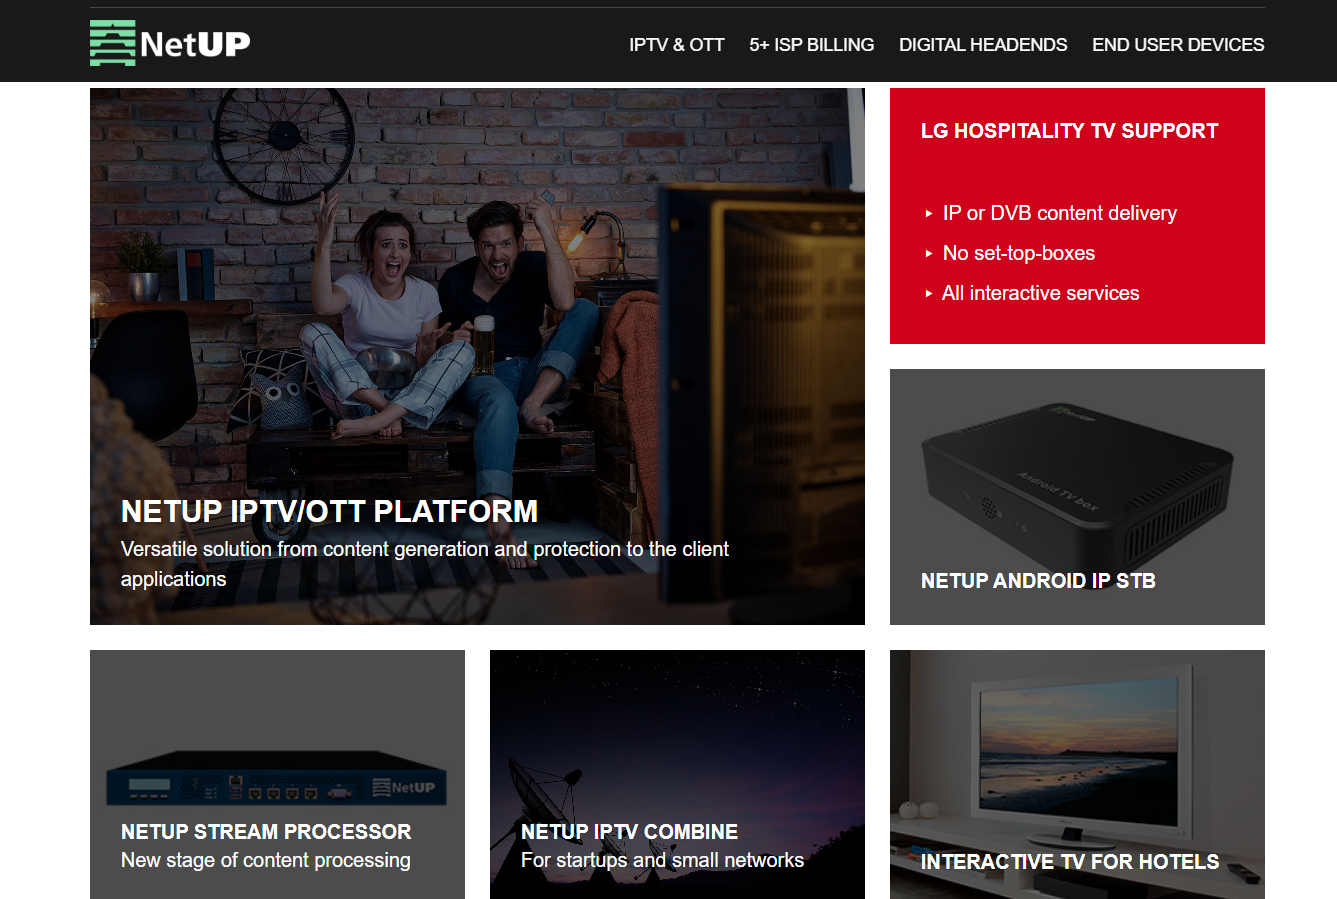Open End User Devices menu
The image size is (1337, 899).
tap(1178, 45)
